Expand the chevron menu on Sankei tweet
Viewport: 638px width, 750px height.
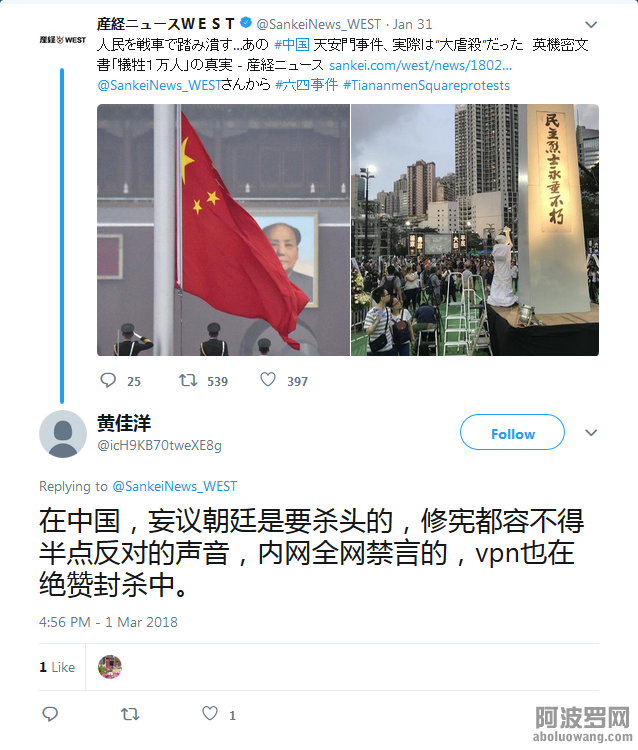click(x=591, y=24)
